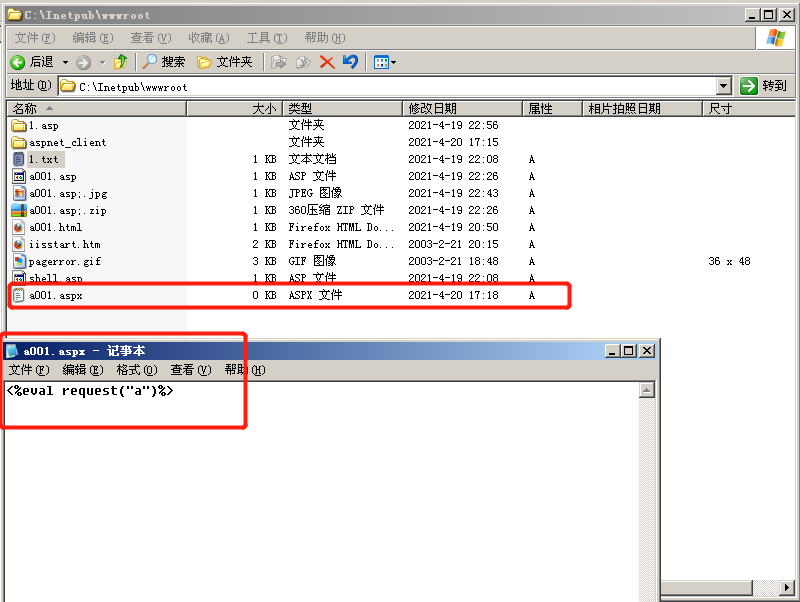Click the Move To toolbar icon
This screenshot has height=602, width=800.
pyautogui.click(x=279, y=62)
